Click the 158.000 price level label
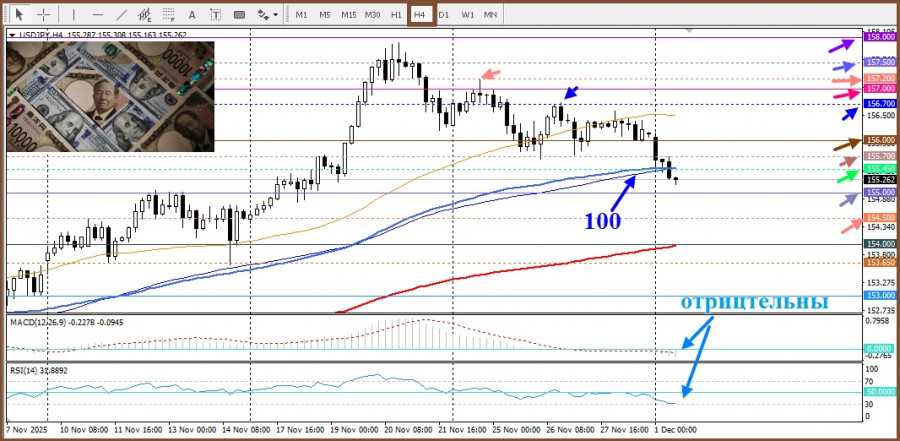 click(880, 36)
